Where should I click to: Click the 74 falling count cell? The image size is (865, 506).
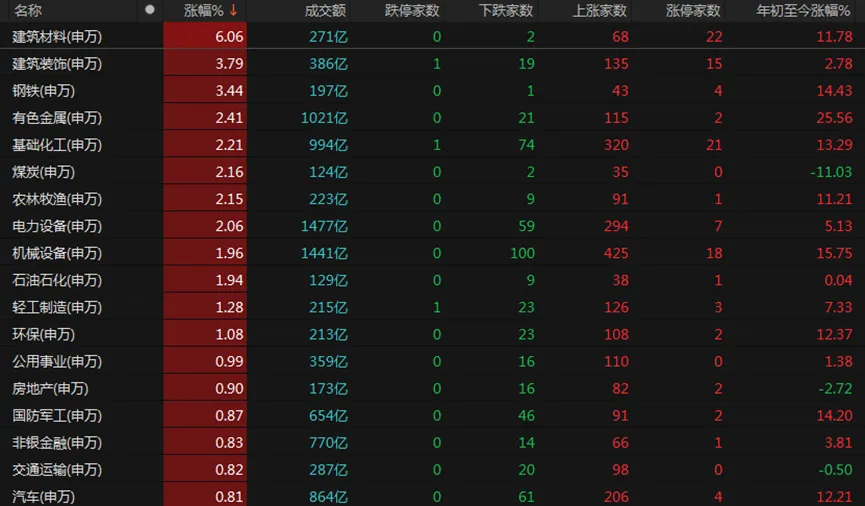[526, 145]
